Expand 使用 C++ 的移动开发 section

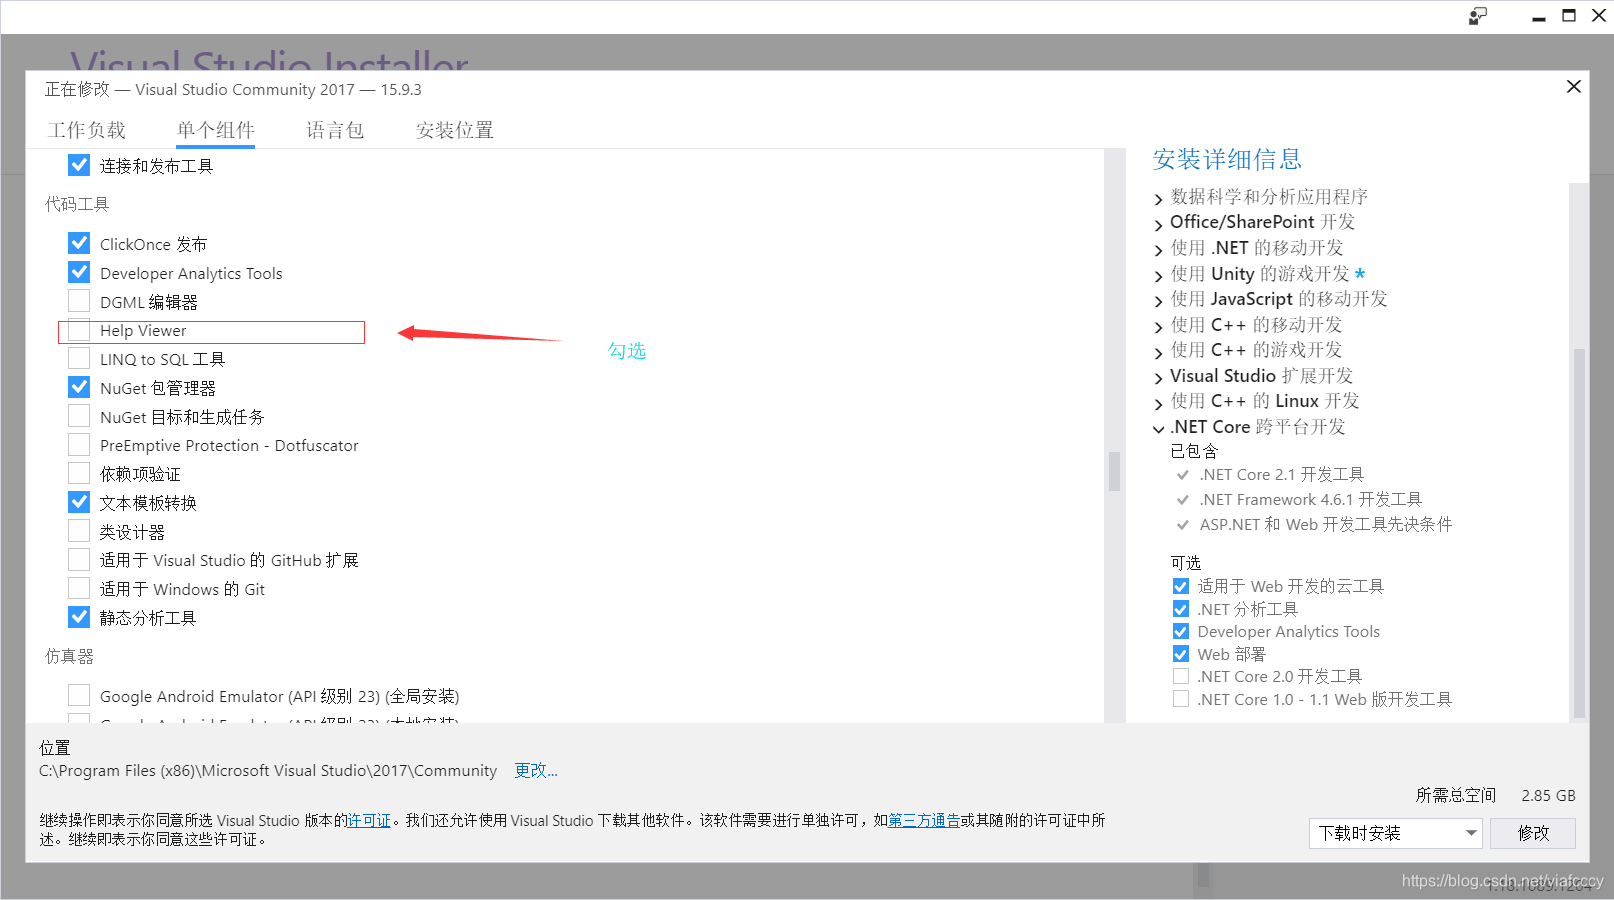(1159, 327)
